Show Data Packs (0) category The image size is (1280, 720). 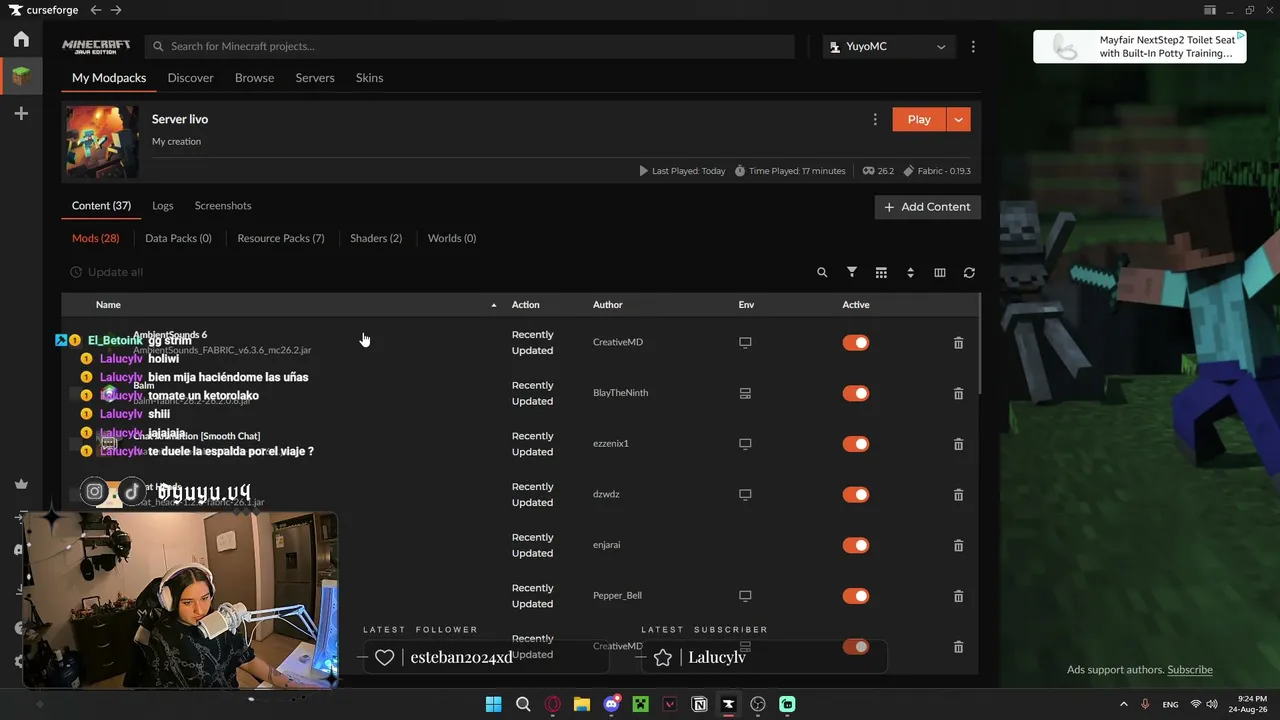178,238
